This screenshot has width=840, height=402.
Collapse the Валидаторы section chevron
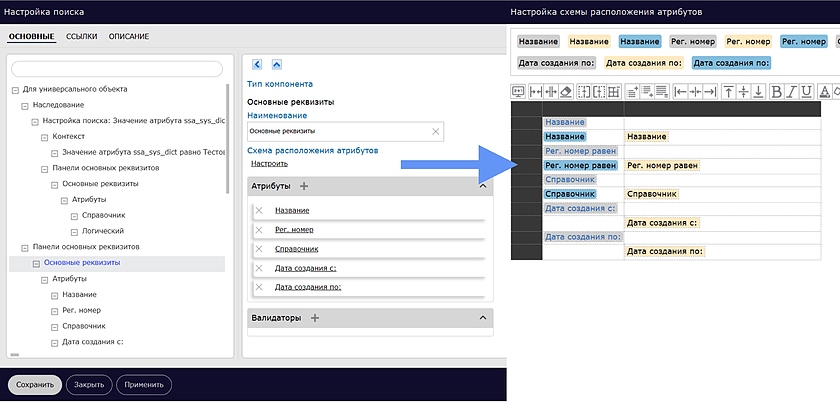(483, 318)
